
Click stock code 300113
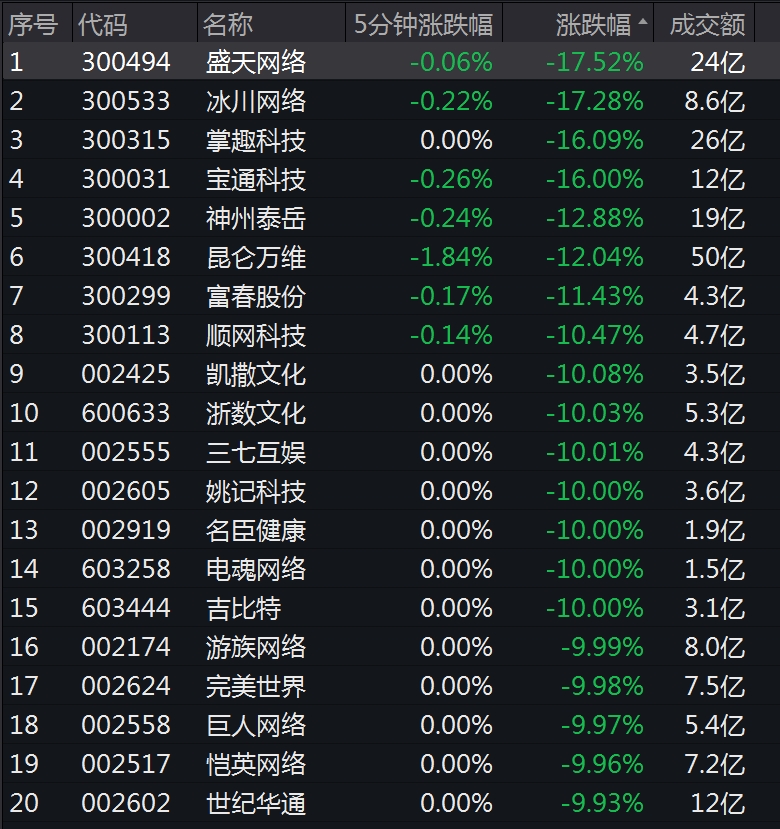tap(126, 335)
